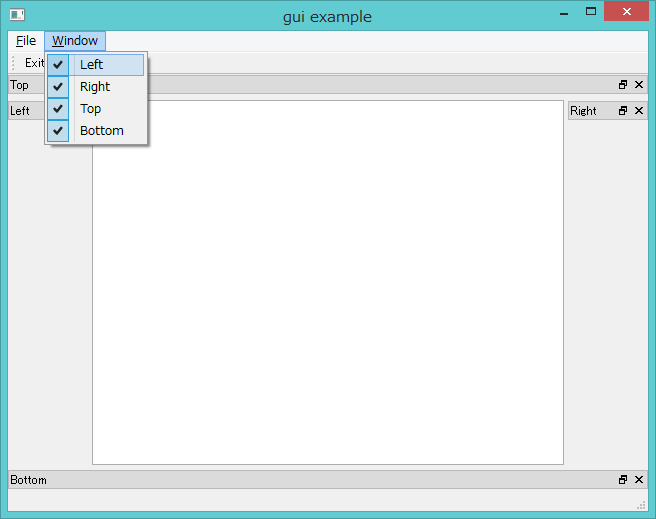The height and width of the screenshot is (519, 656).
Task: Click the toolbar drag handle
Action: (13, 63)
